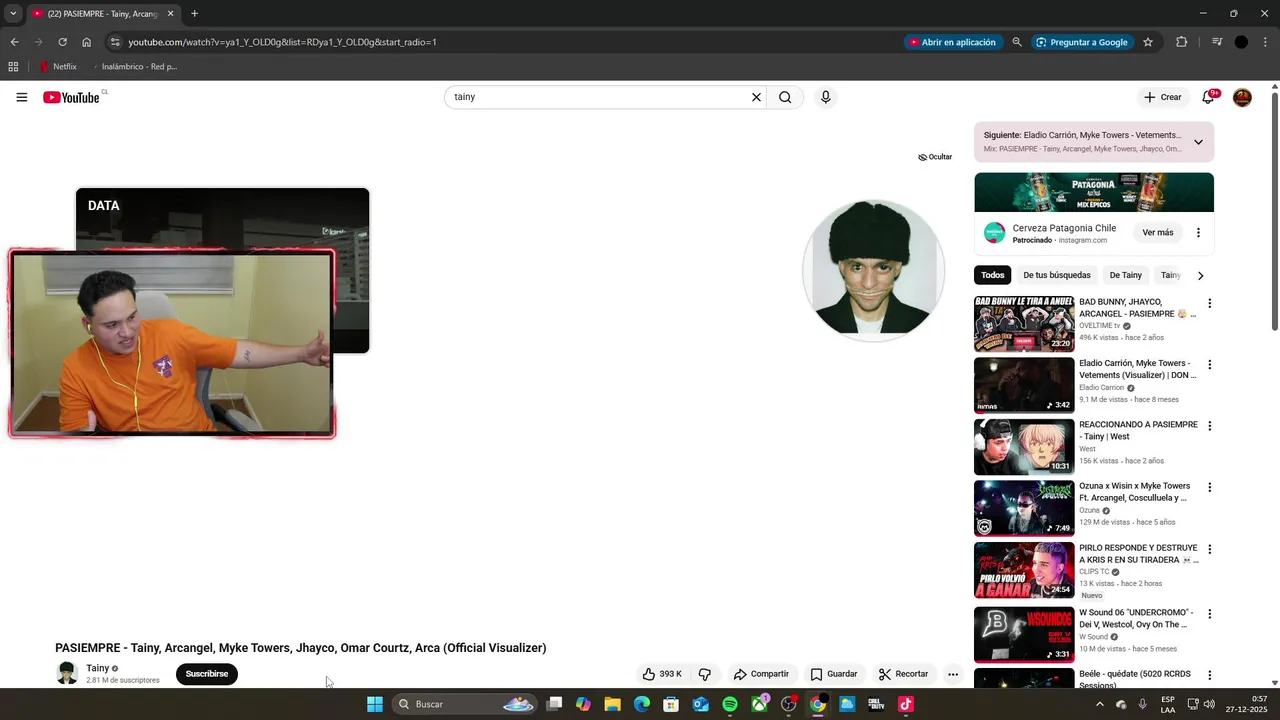Open Spotify from the taskbar
The width and height of the screenshot is (1280, 720).
coord(730,704)
